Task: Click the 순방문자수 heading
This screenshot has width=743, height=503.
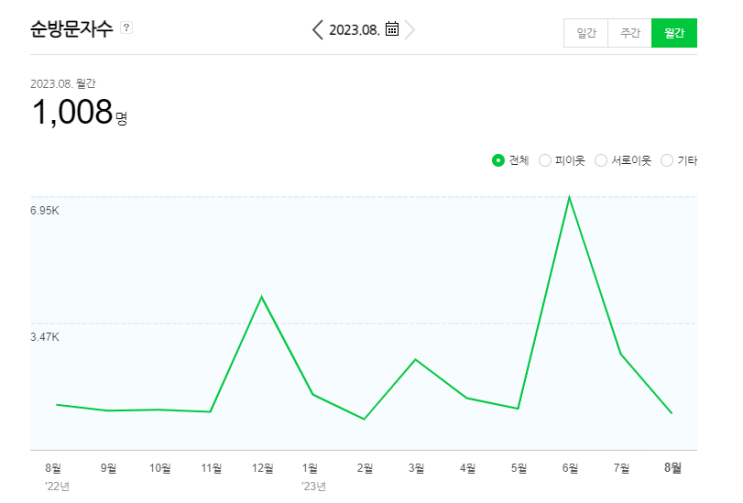Action: [72, 29]
